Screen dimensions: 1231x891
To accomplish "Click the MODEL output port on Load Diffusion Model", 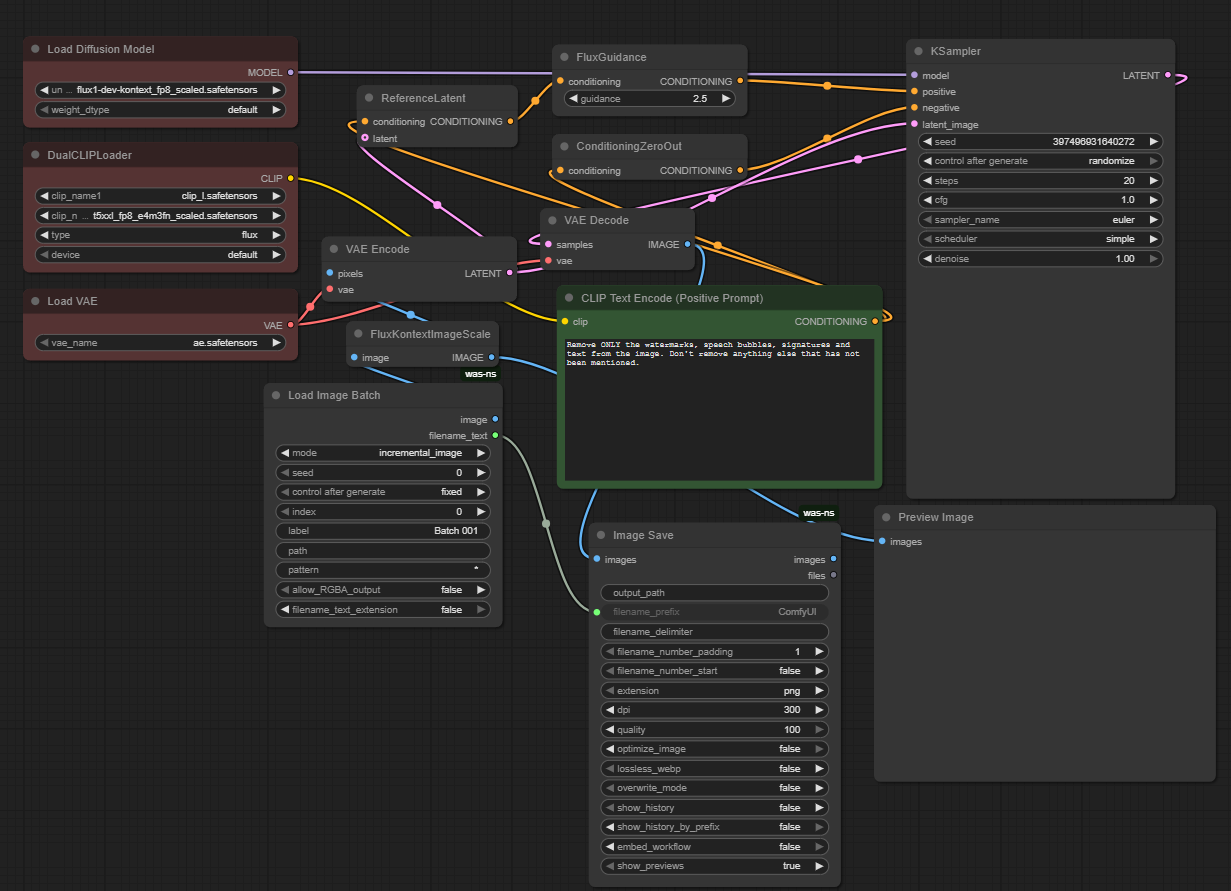I will [291, 72].
